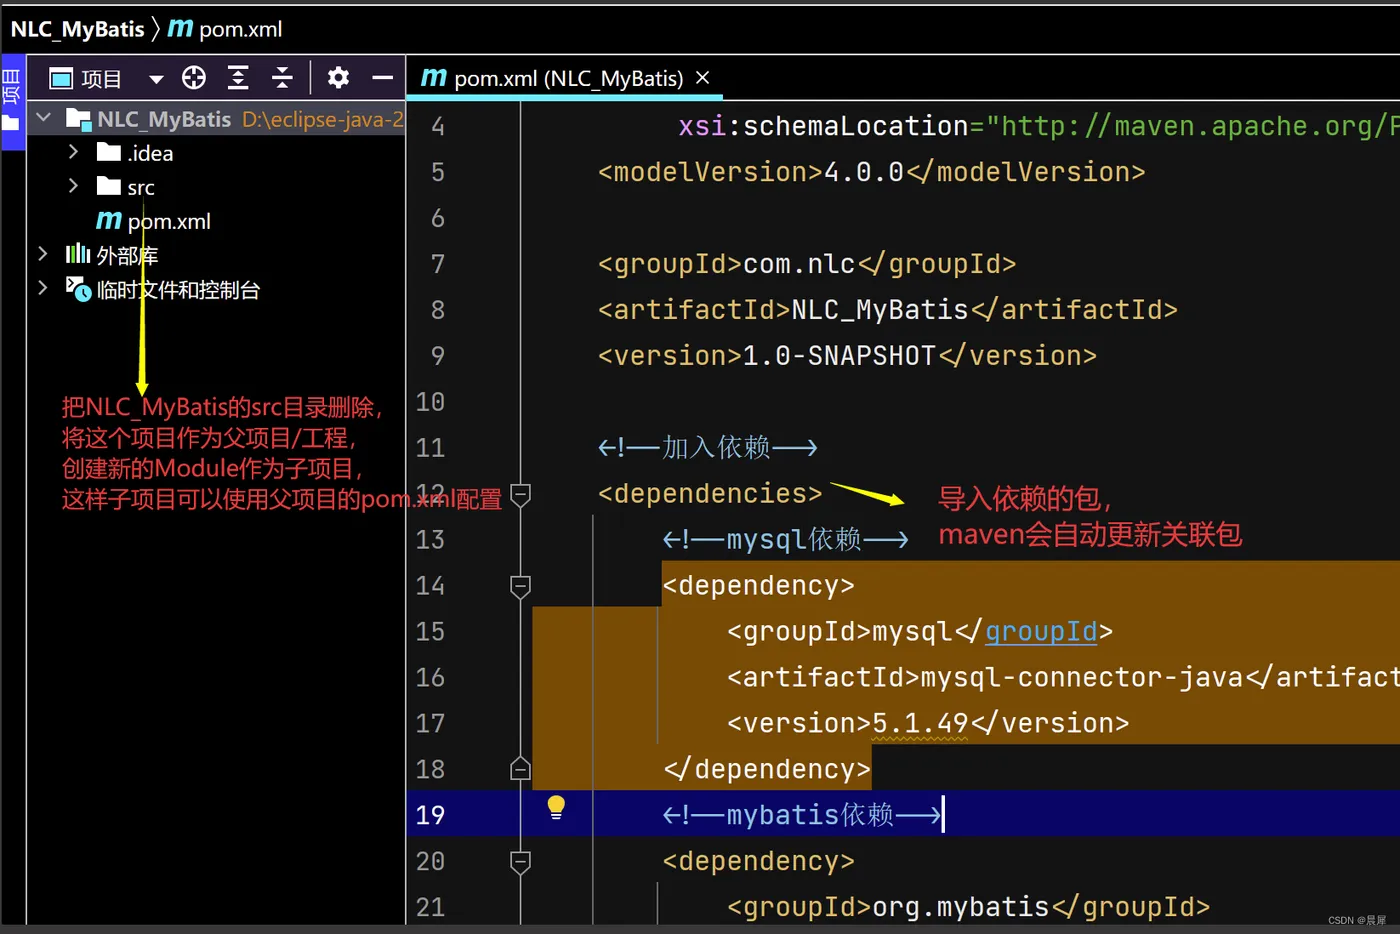Fold the mysql dependency at line 14

click(520, 586)
